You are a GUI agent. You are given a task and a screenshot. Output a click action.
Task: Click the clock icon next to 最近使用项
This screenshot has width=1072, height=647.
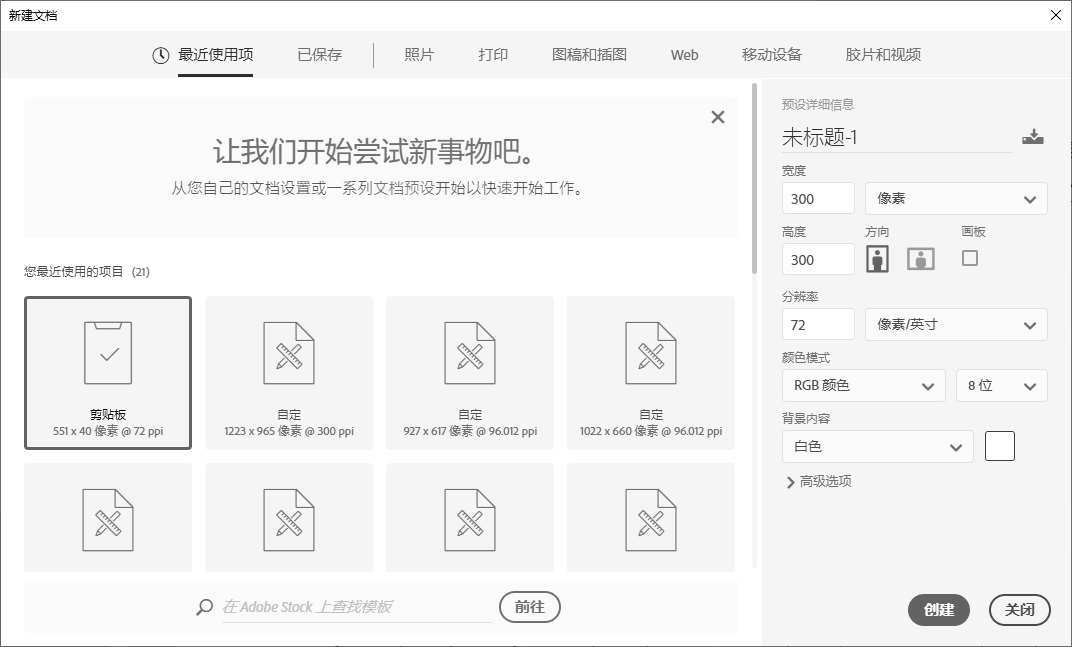[x=160, y=56]
